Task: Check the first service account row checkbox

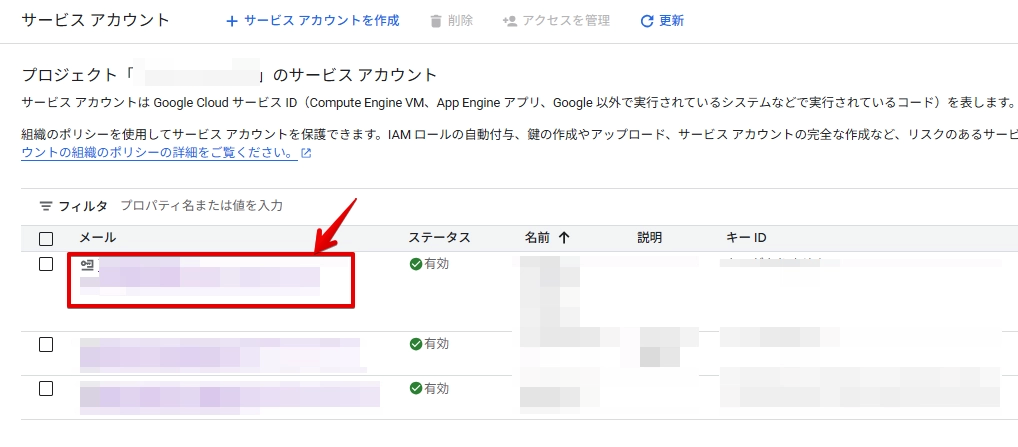Action: coord(46,264)
